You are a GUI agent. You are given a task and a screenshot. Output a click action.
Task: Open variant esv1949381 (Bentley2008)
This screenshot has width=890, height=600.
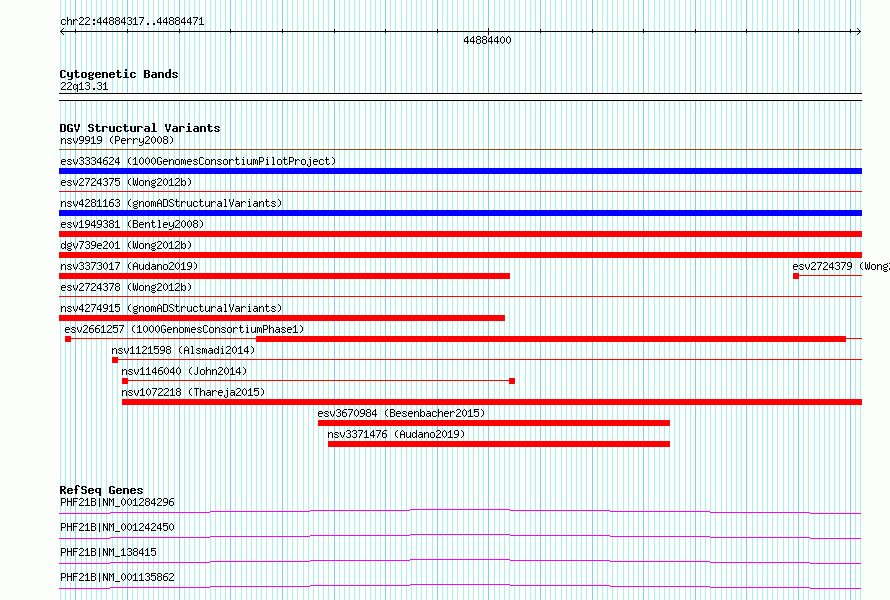pos(132,224)
